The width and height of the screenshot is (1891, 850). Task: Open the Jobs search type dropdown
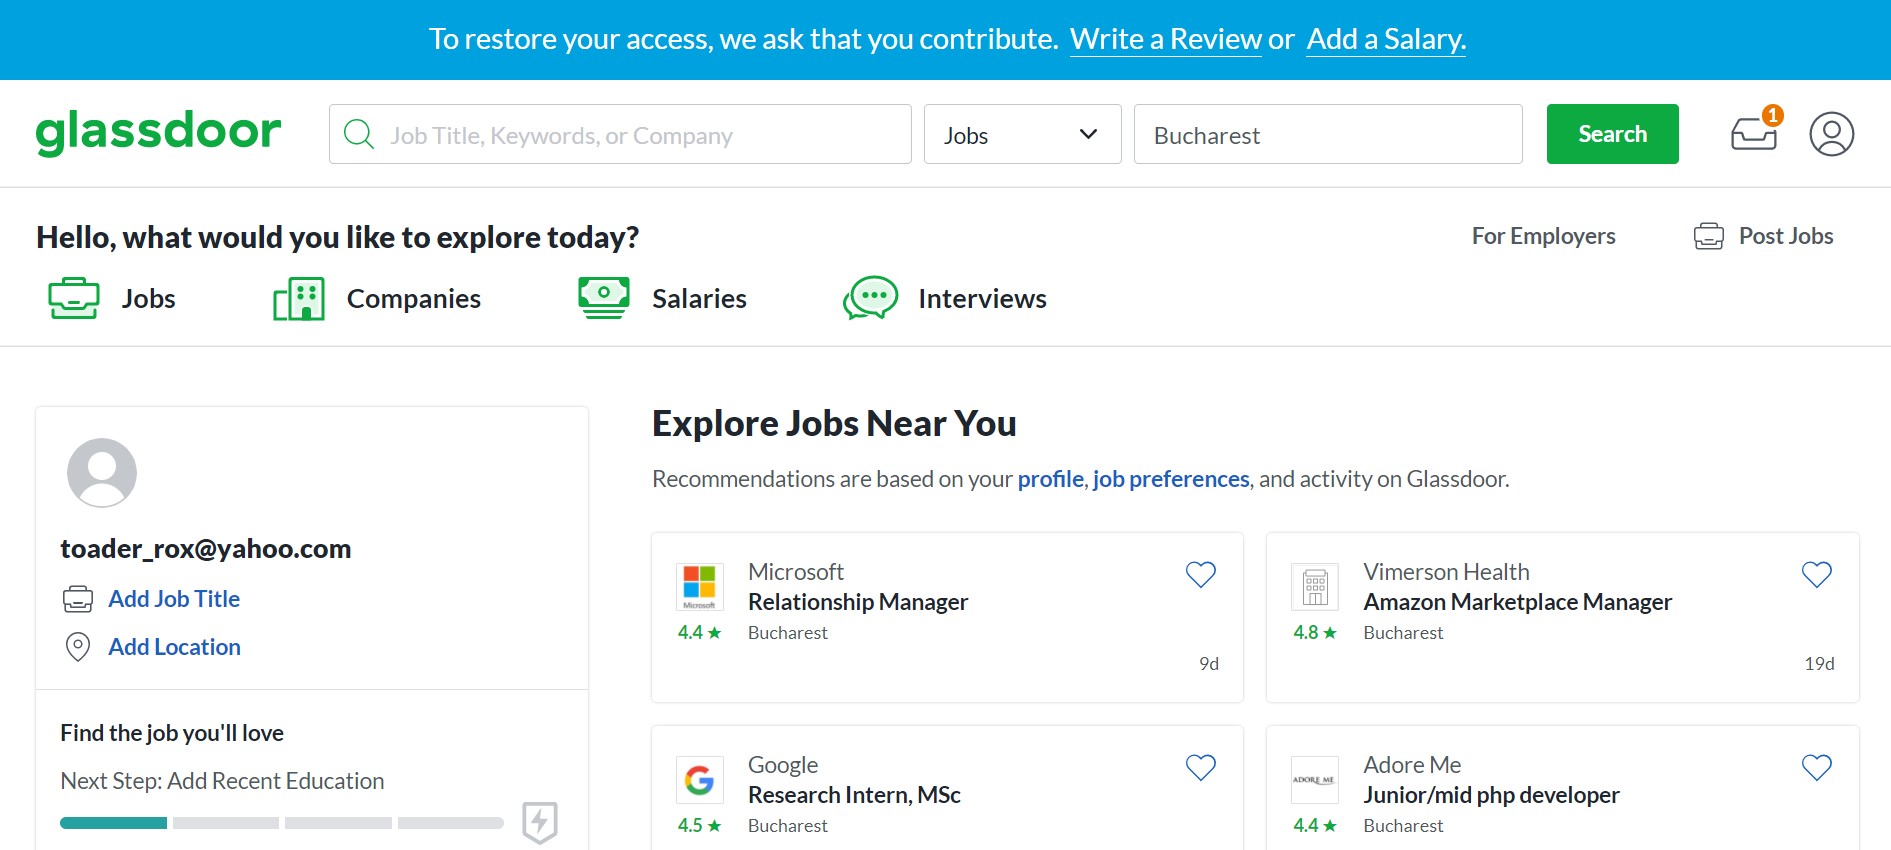click(1023, 134)
